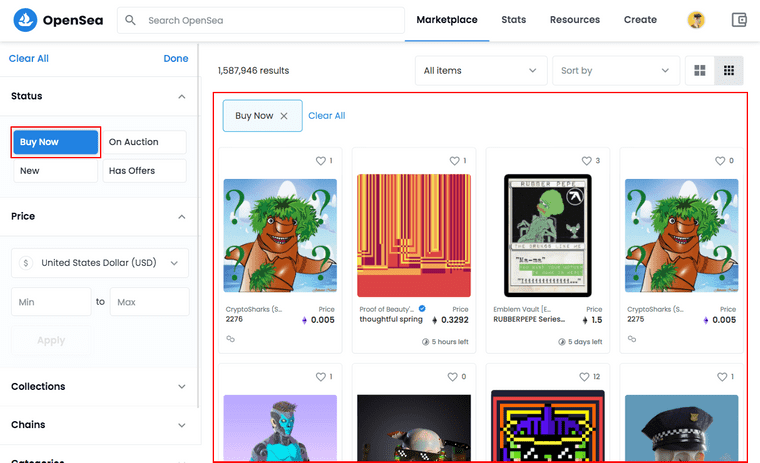Viewport: 760px width, 463px height.
Task: Click the Apply price button
Action: [x=51, y=340]
